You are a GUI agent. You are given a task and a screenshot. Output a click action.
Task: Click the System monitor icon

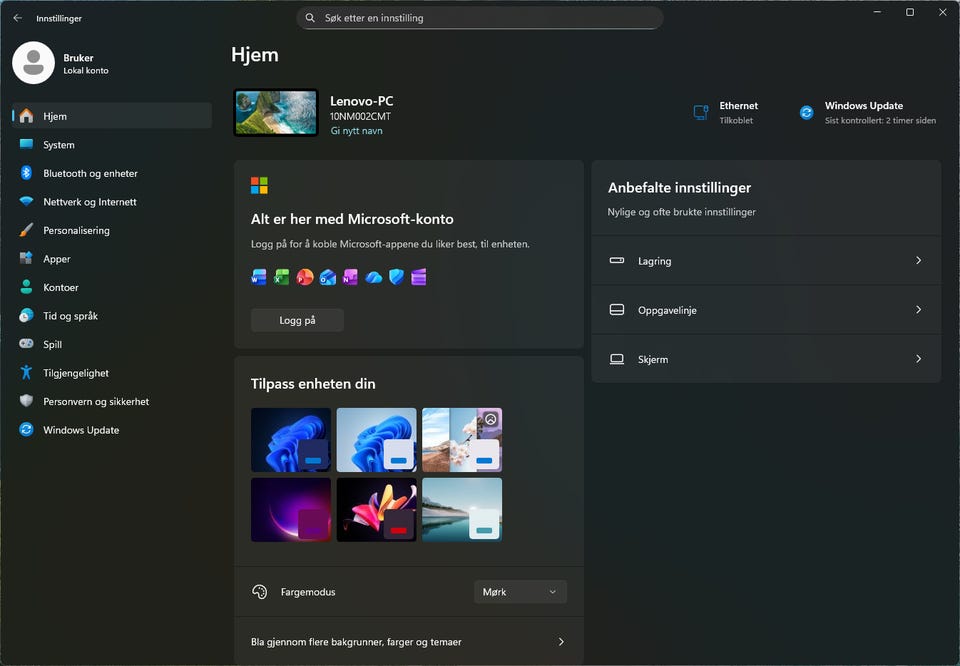click(26, 144)
